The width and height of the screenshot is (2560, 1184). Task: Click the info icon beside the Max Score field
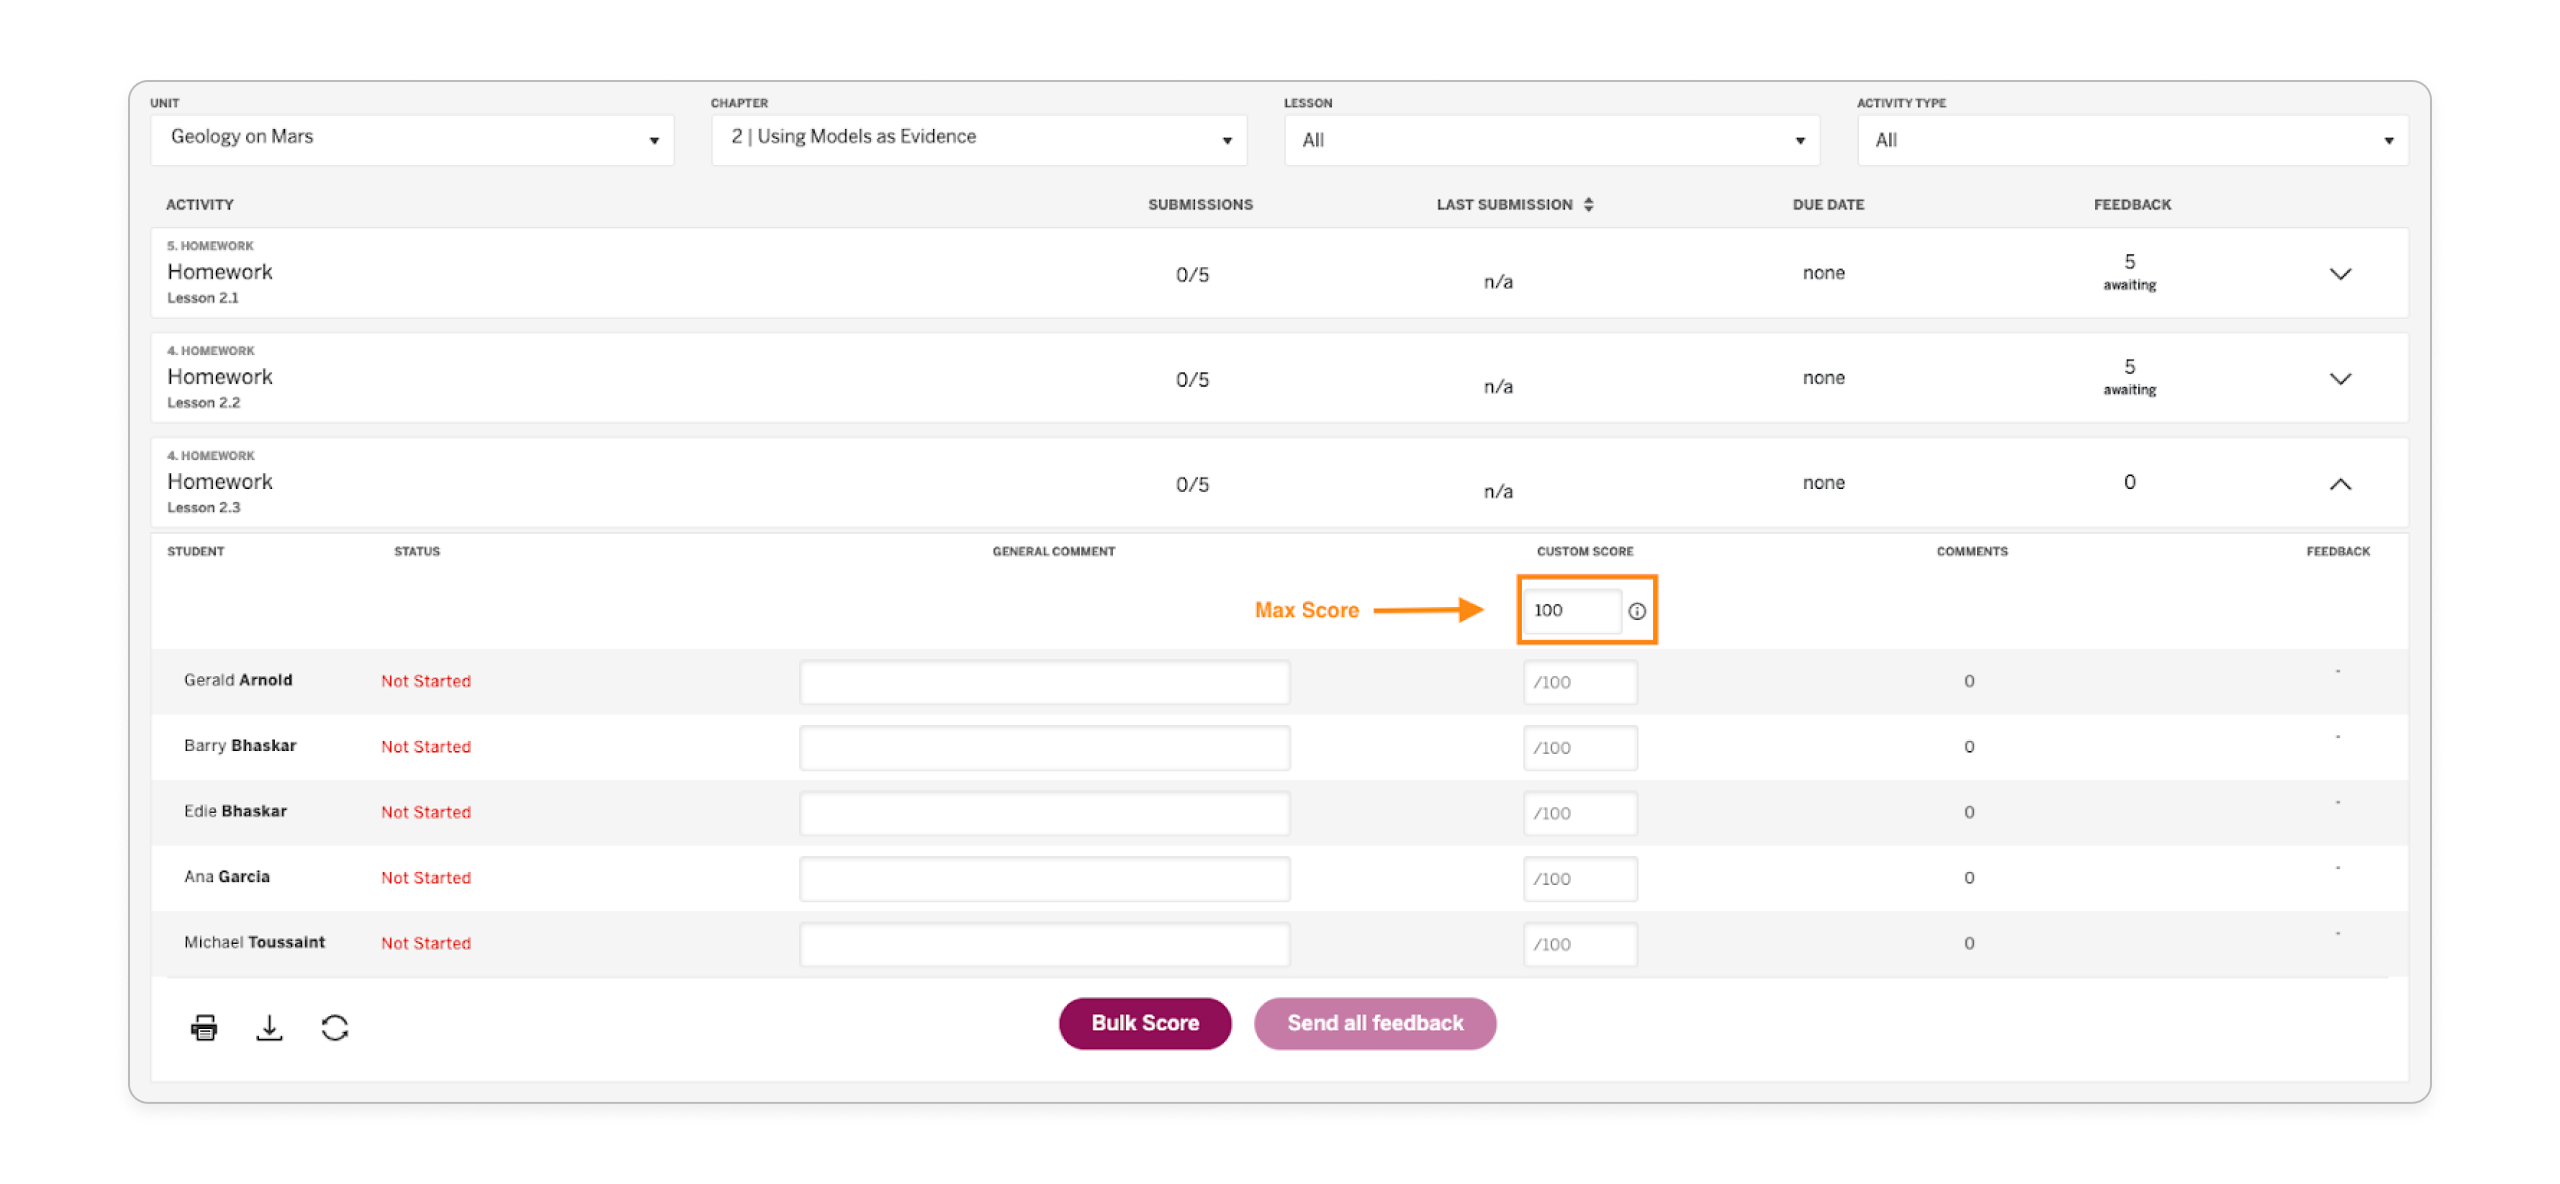coord(1637,611)
